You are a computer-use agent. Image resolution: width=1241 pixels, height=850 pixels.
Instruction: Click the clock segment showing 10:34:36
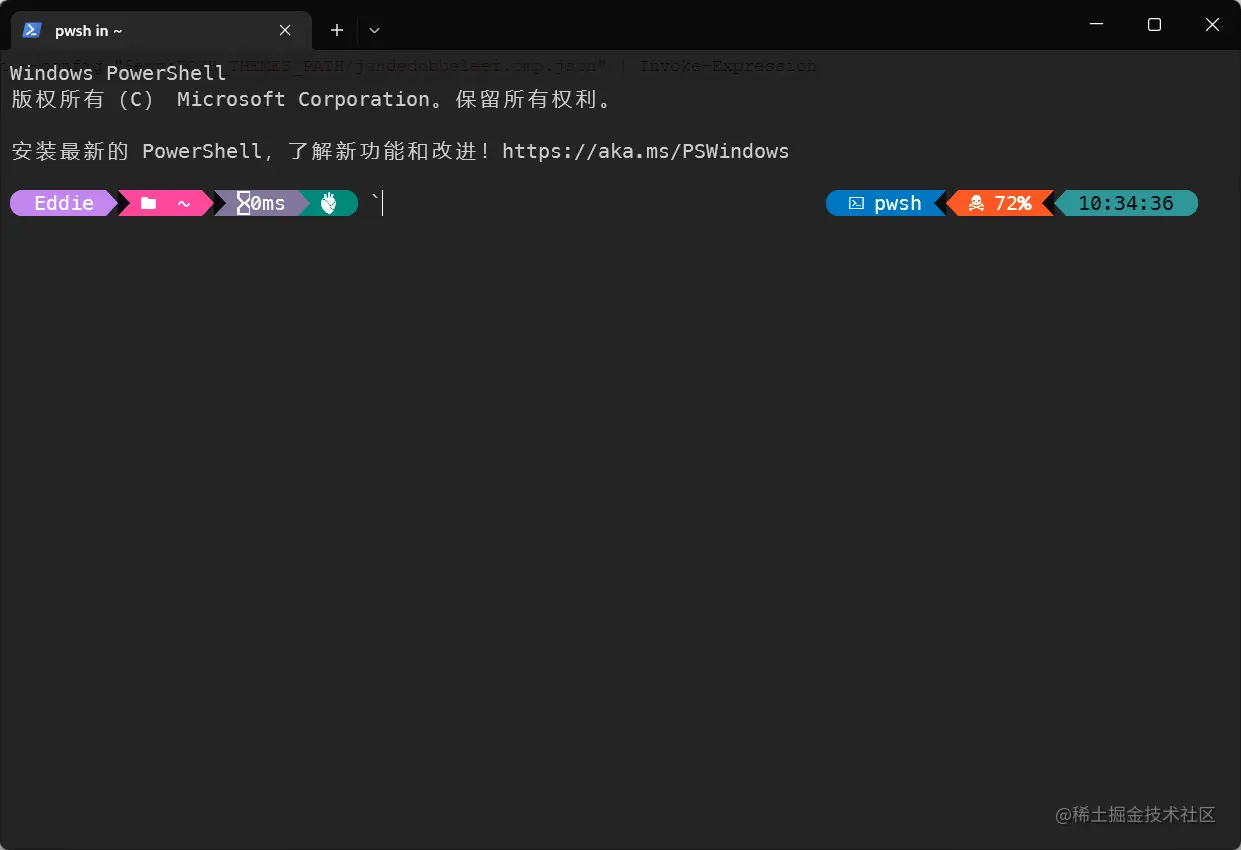coord(1129,203)
